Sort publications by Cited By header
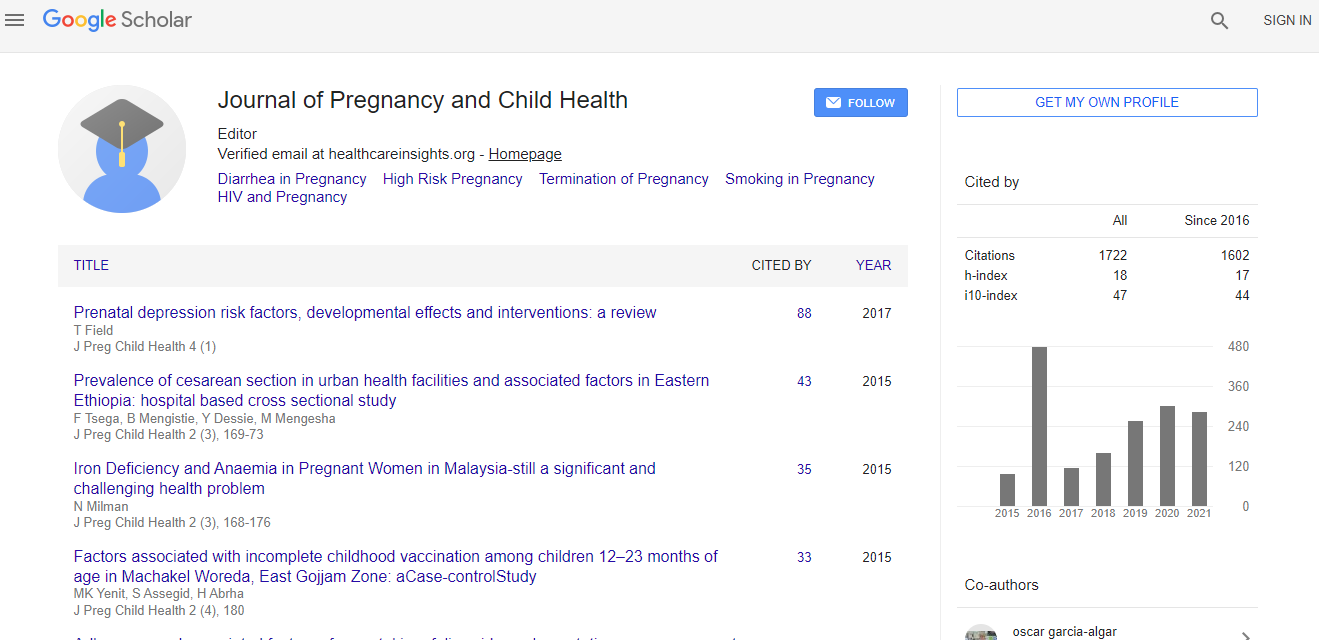1319x640 pixels. click(x=781, y=265)
